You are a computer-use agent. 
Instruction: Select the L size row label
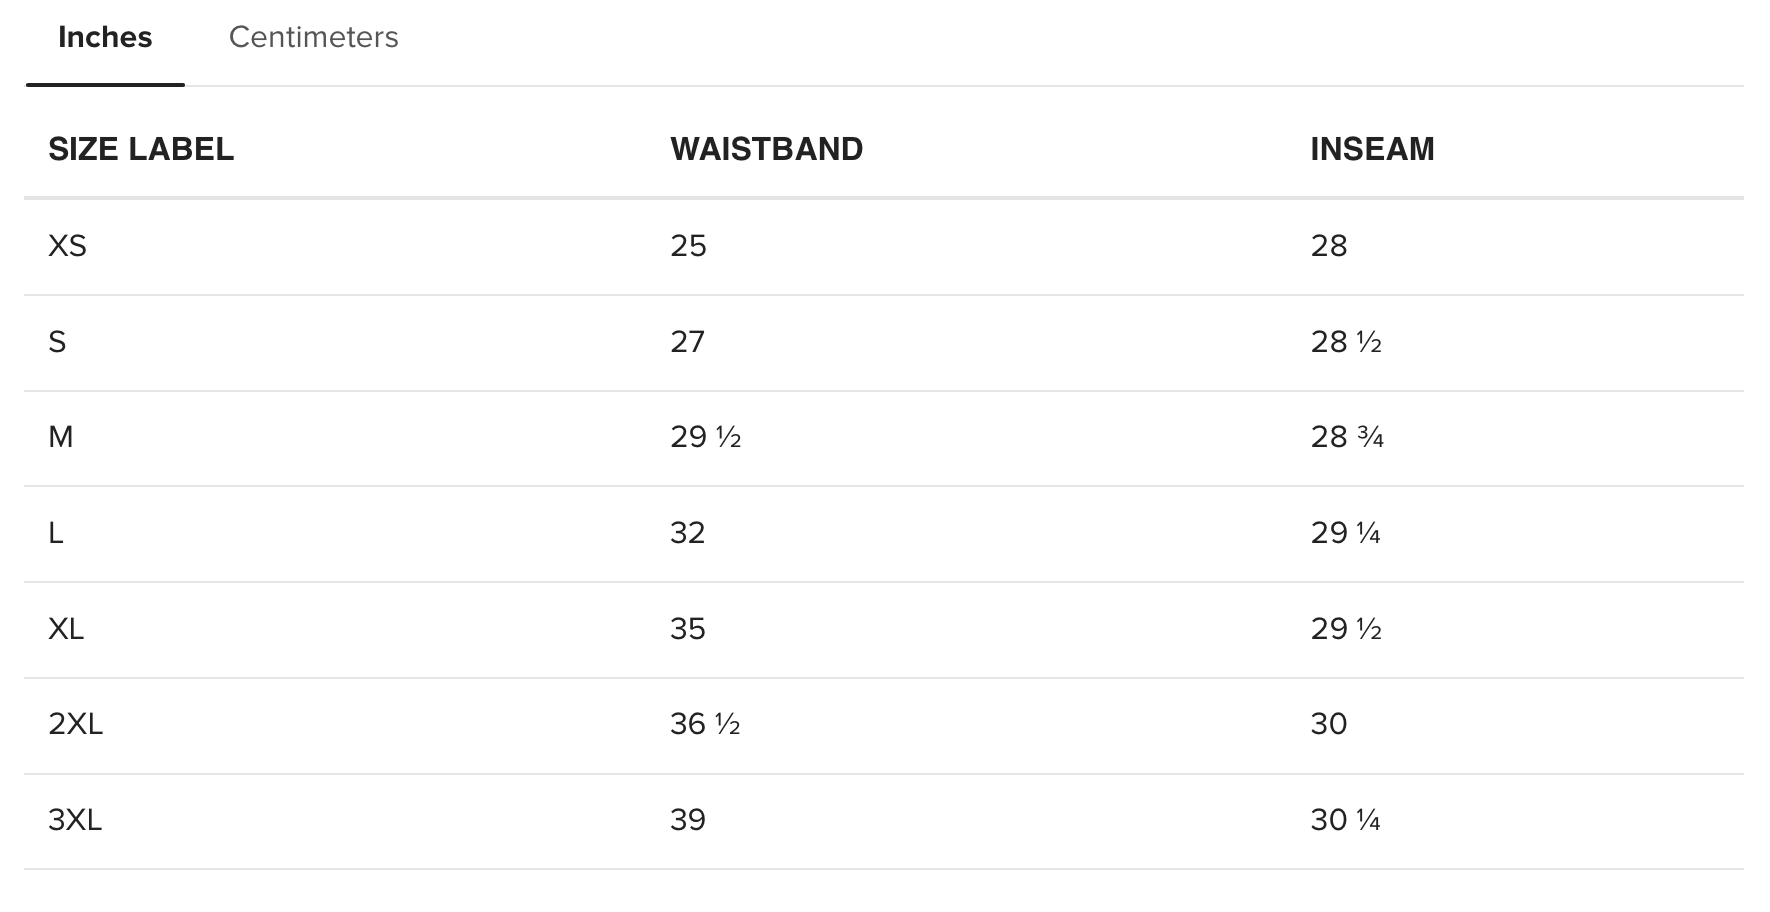point(56,533)
